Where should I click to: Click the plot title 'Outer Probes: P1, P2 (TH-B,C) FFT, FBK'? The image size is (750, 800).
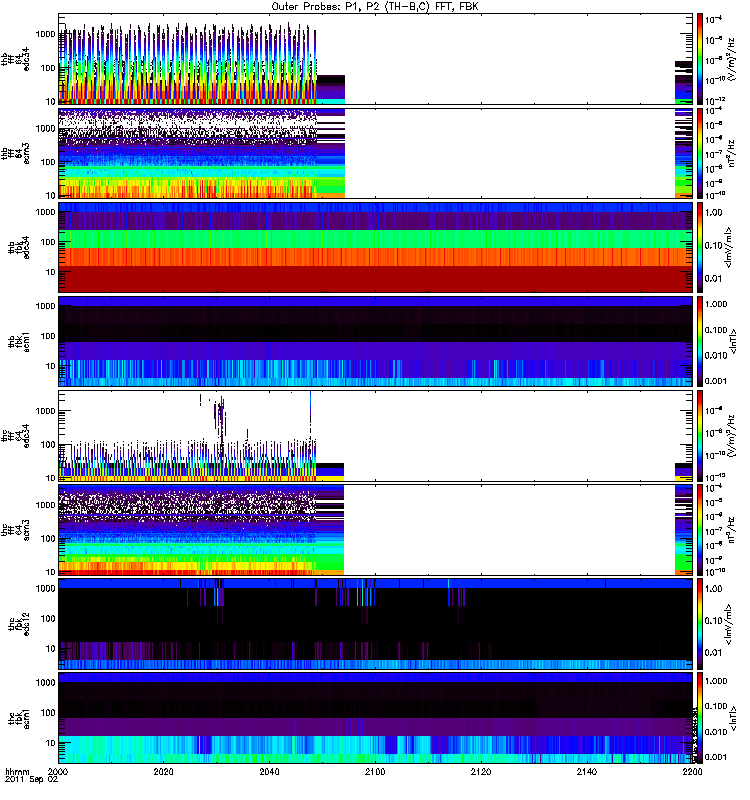(375, 7)
